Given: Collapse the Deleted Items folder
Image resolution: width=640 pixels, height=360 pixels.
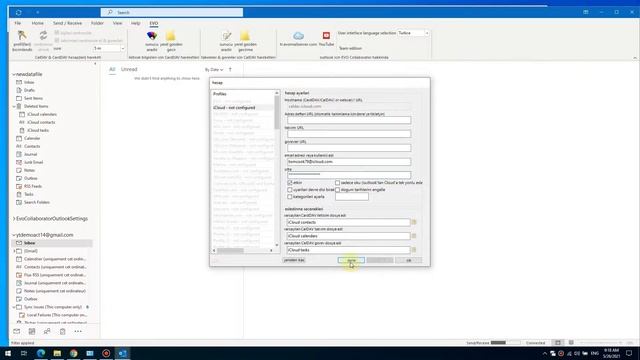Looking at the screenshot, I should (14, 106).
